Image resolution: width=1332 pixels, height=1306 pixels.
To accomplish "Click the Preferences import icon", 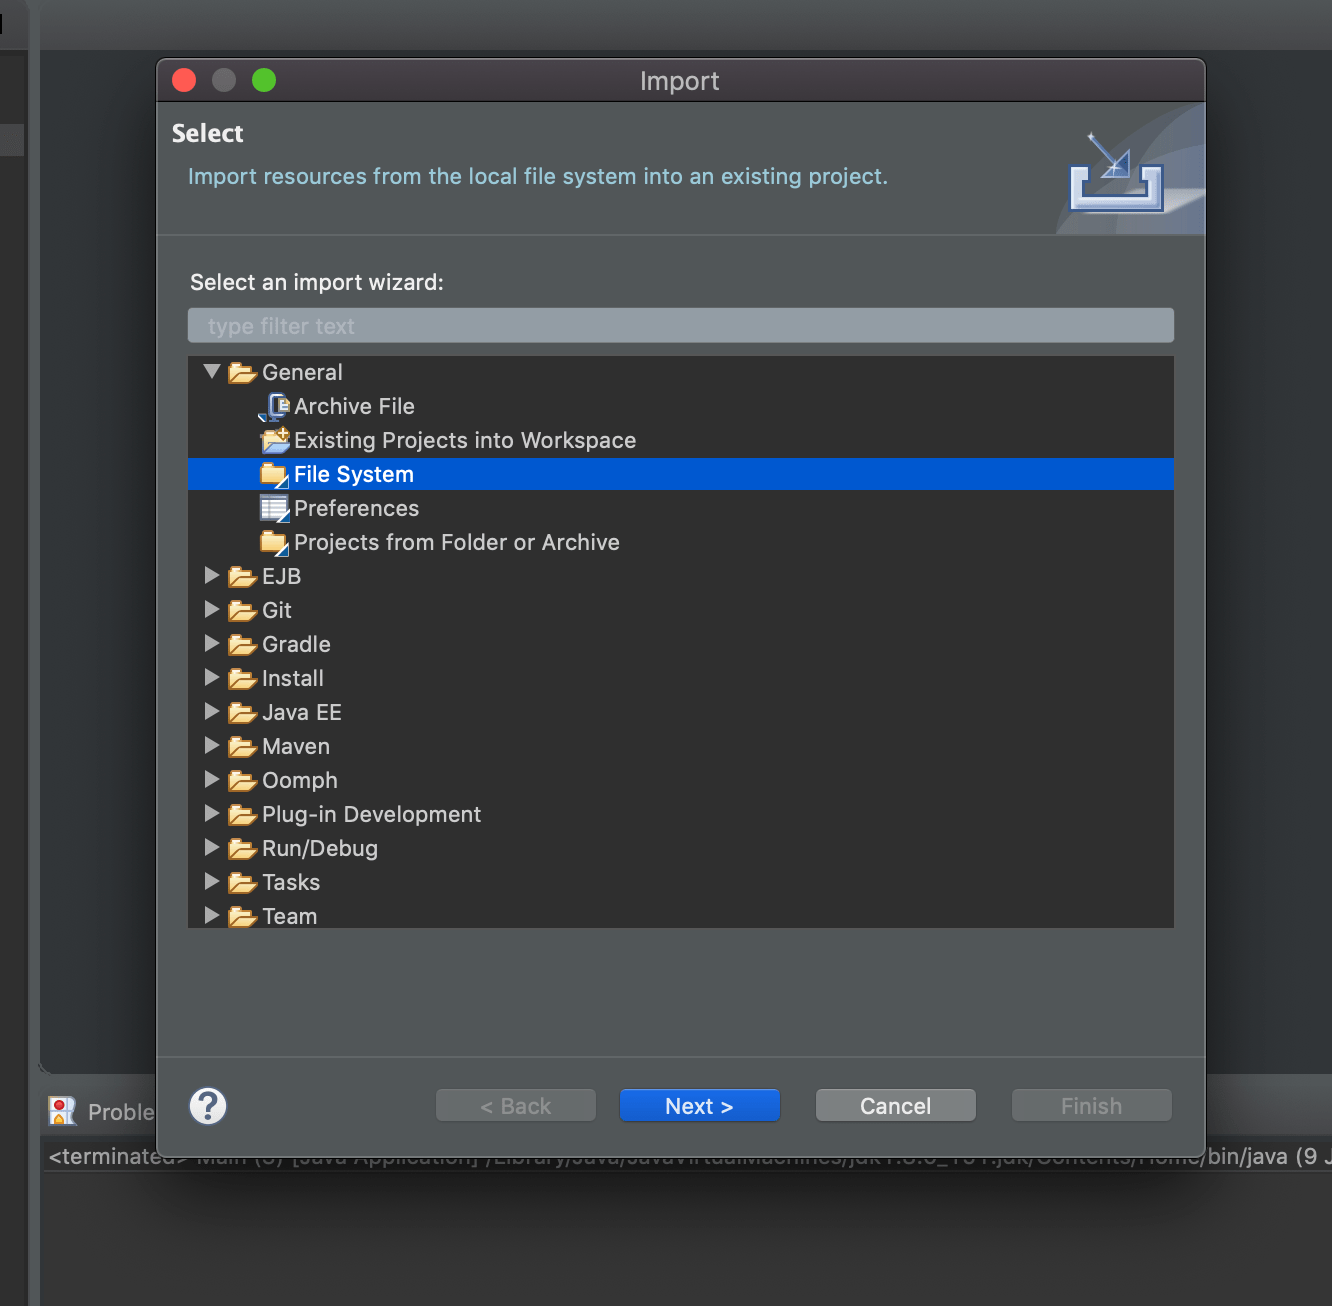I will pos(274,508).
